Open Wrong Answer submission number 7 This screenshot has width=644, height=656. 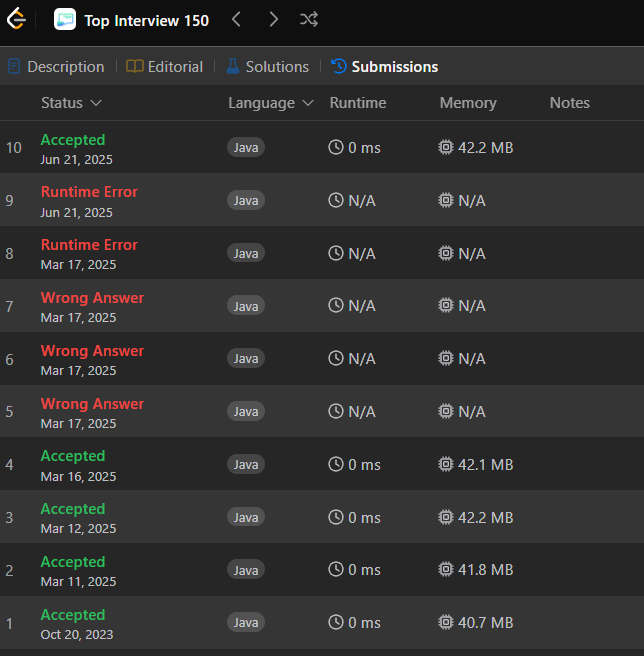322,306
